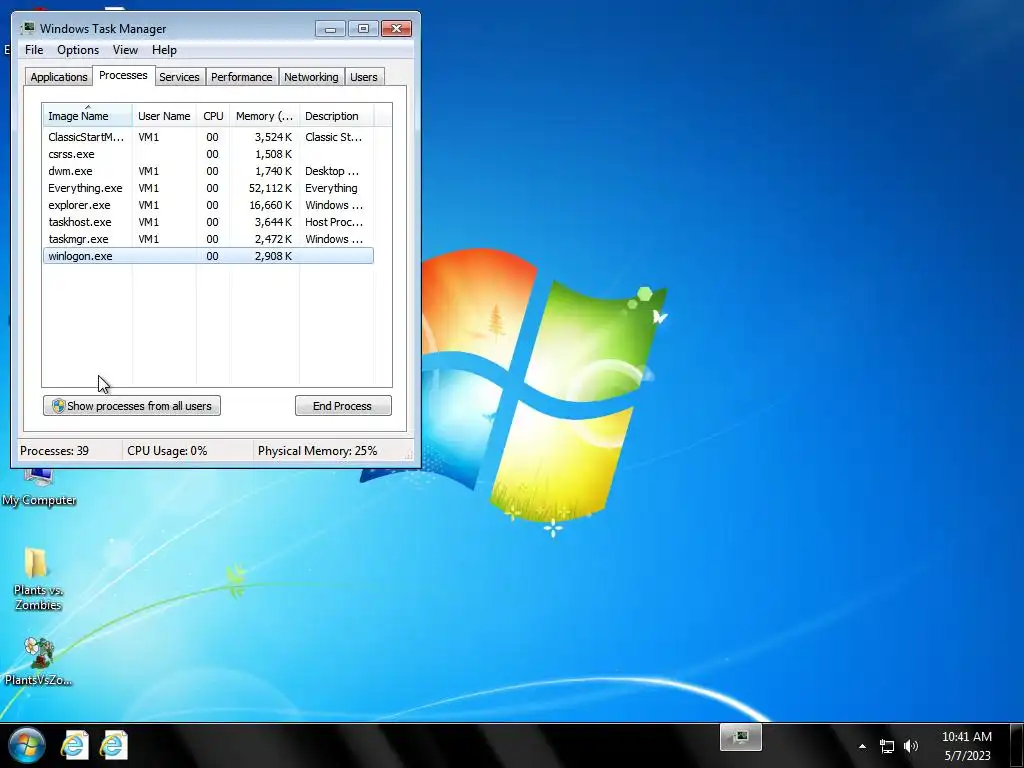Open the View menu

[x=125, y=50]
